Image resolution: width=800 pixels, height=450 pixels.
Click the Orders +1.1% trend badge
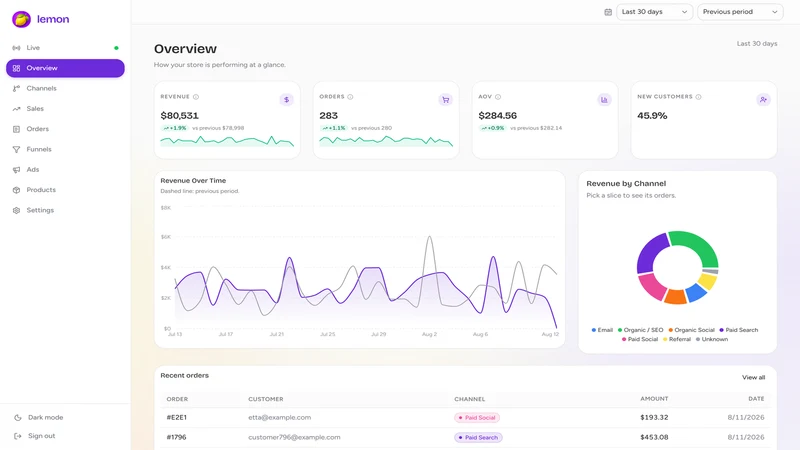pyautogui.click(x=334, y=128)
